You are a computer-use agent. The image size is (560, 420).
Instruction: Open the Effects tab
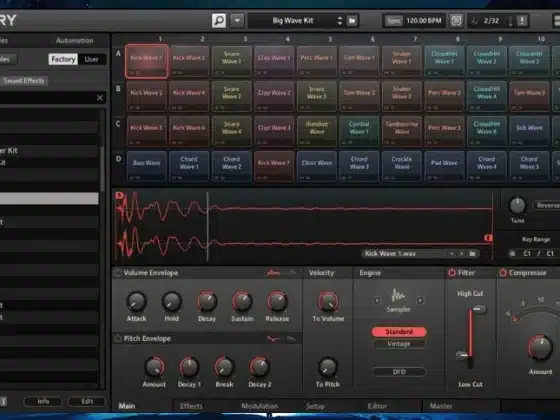[x=191, y=406]
